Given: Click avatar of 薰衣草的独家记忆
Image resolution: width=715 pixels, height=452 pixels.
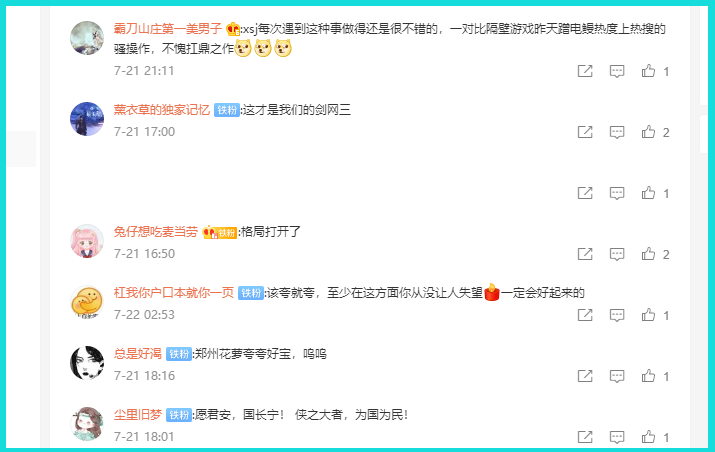Looking at the screenshot, I should tap(87, 119).
